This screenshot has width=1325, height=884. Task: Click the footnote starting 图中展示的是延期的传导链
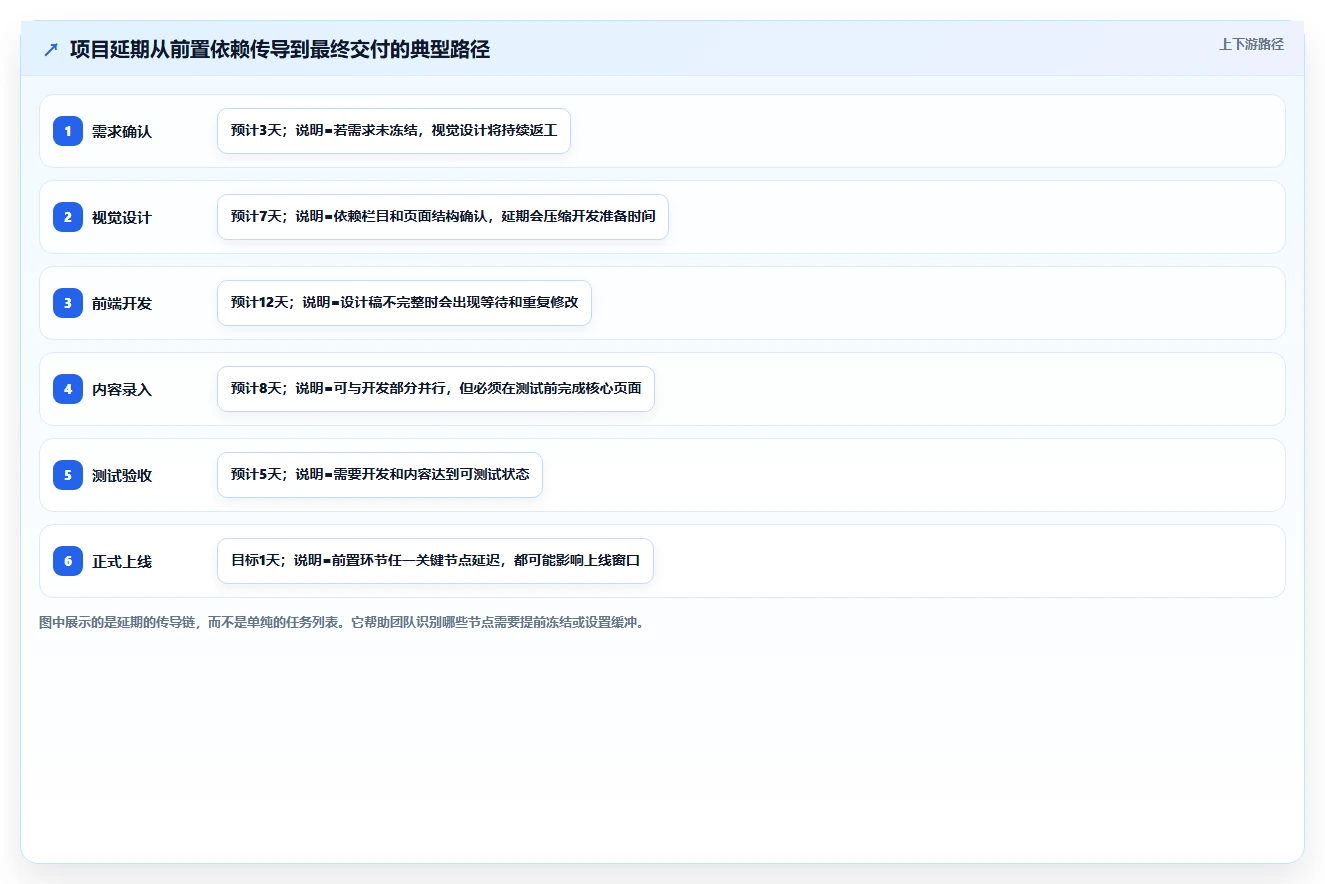point(342,622)
